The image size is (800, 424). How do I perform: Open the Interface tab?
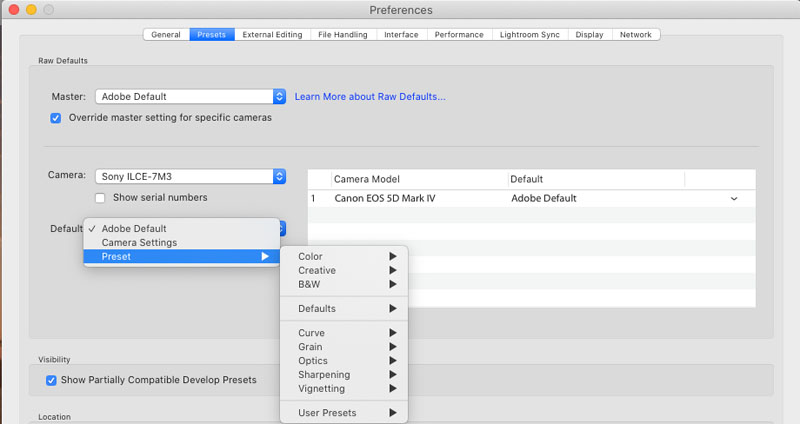point(401,35)
